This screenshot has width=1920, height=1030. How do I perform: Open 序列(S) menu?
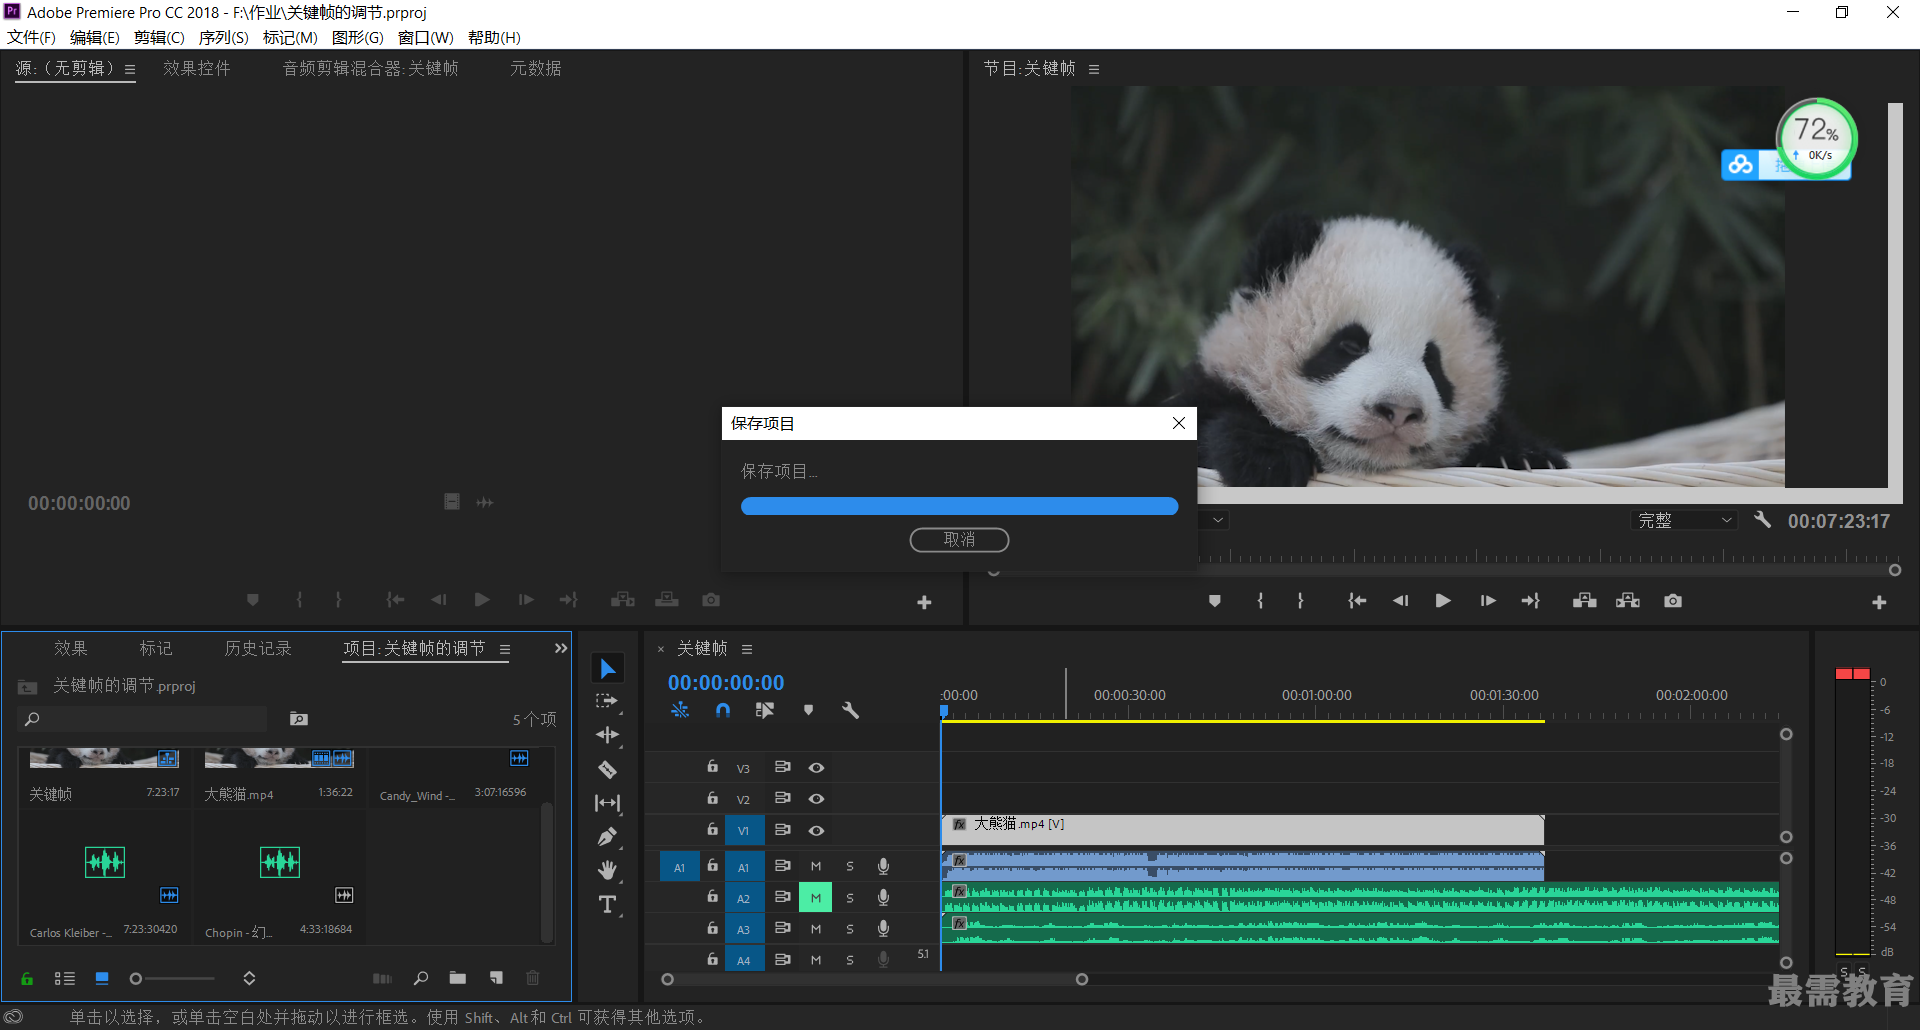(224, 37)
